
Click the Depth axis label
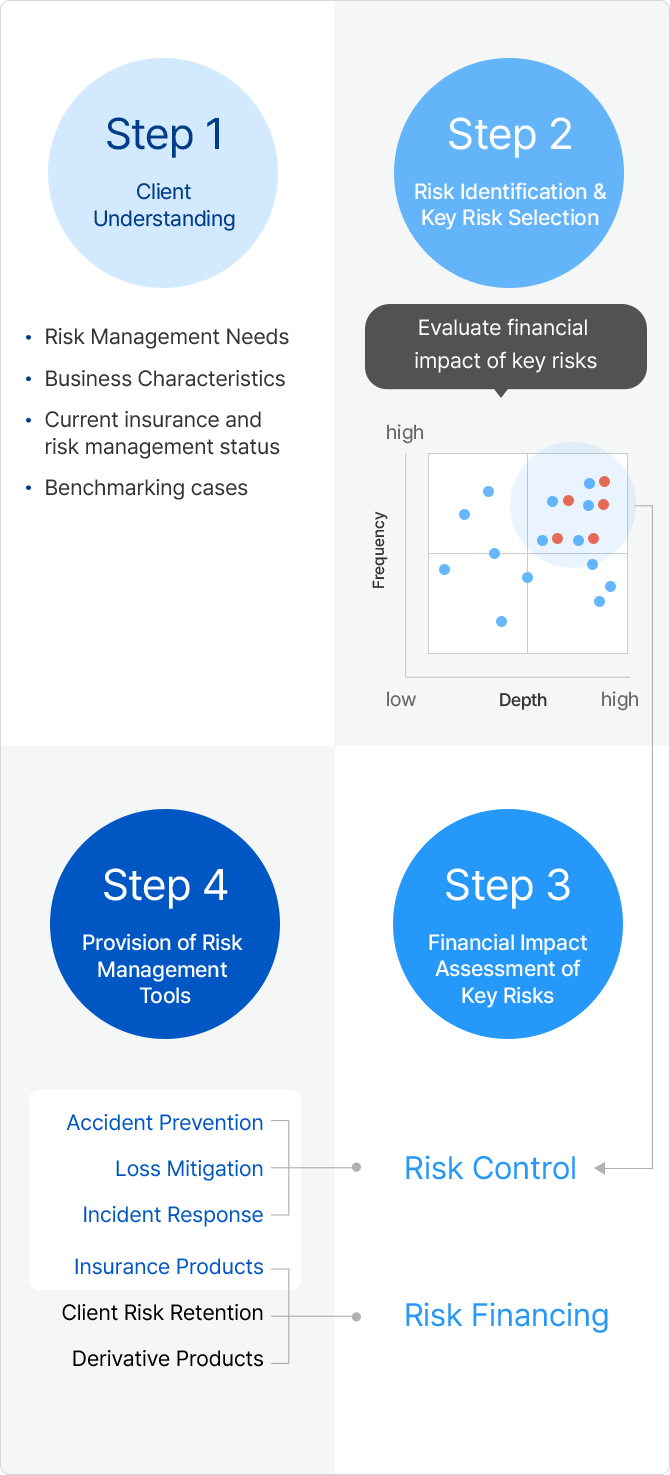523,700
